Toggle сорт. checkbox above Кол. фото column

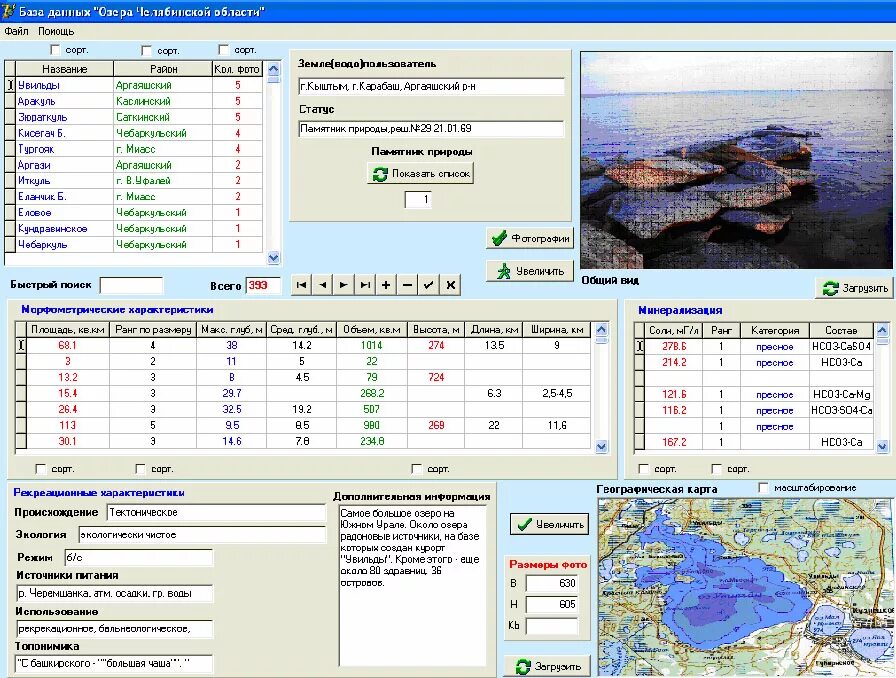(x=223, y=50)
